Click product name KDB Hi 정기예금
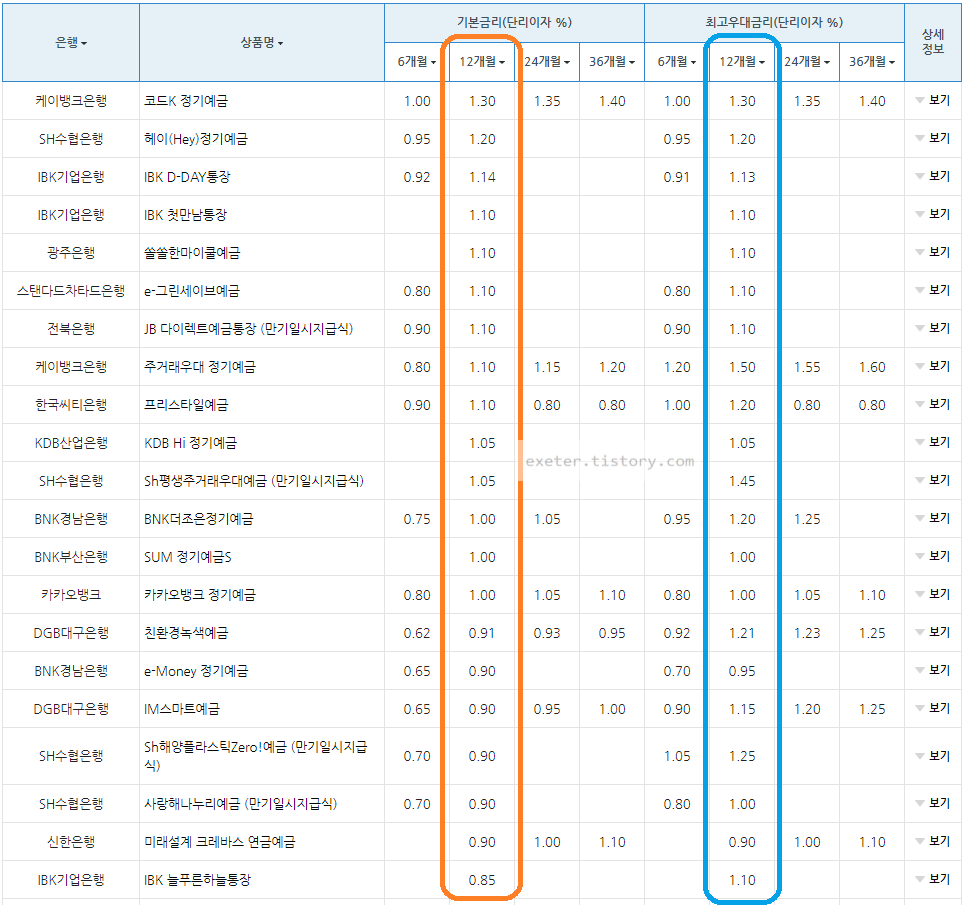 (x=190, y=443)
